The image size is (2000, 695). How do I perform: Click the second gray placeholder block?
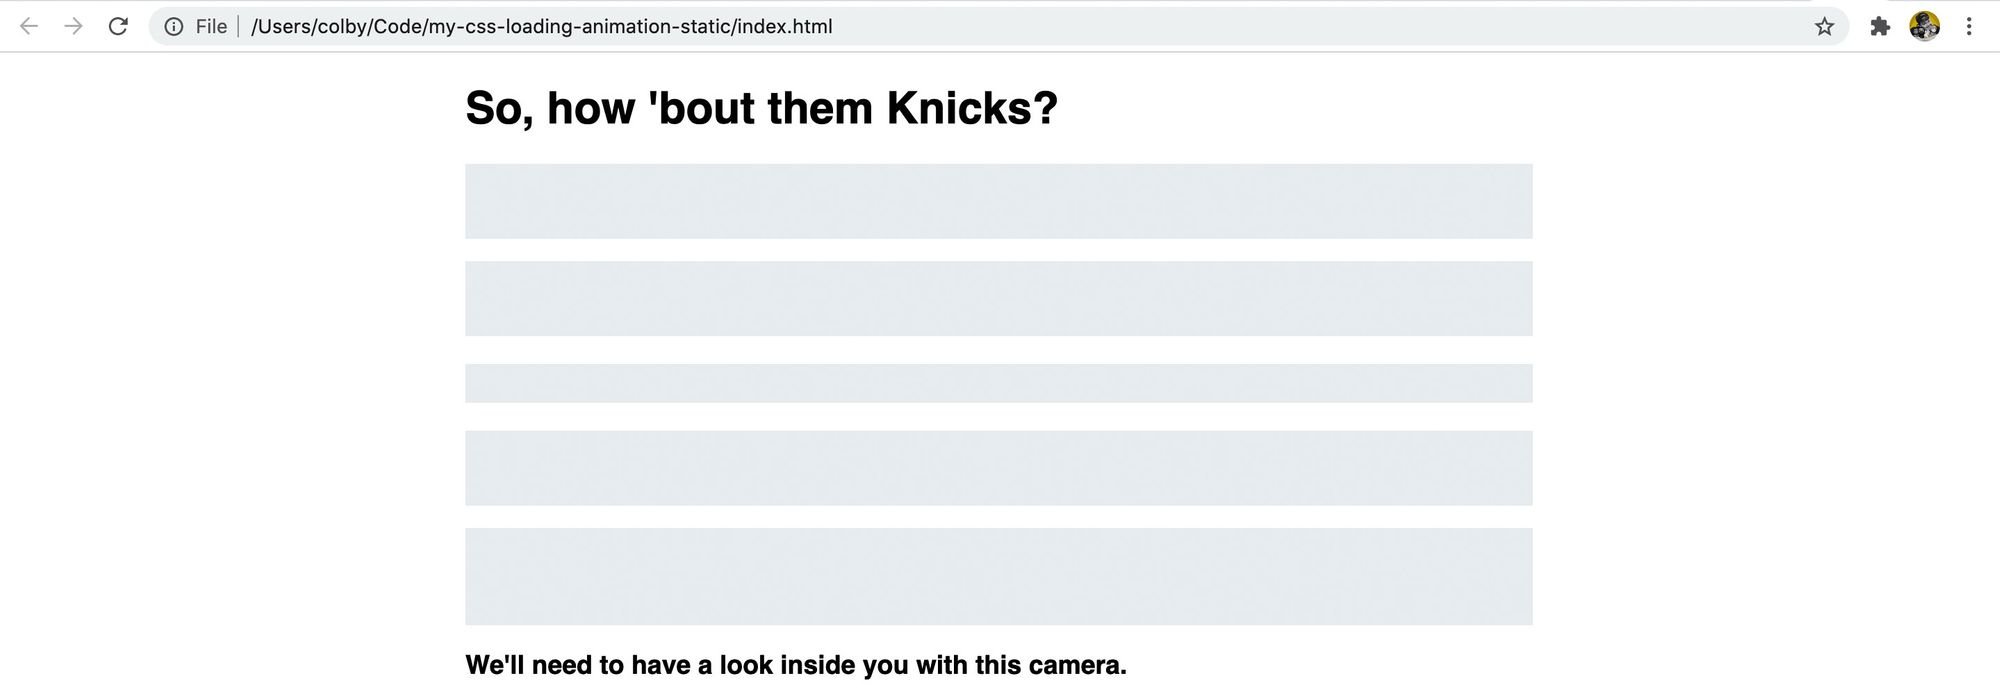(998, 298)
